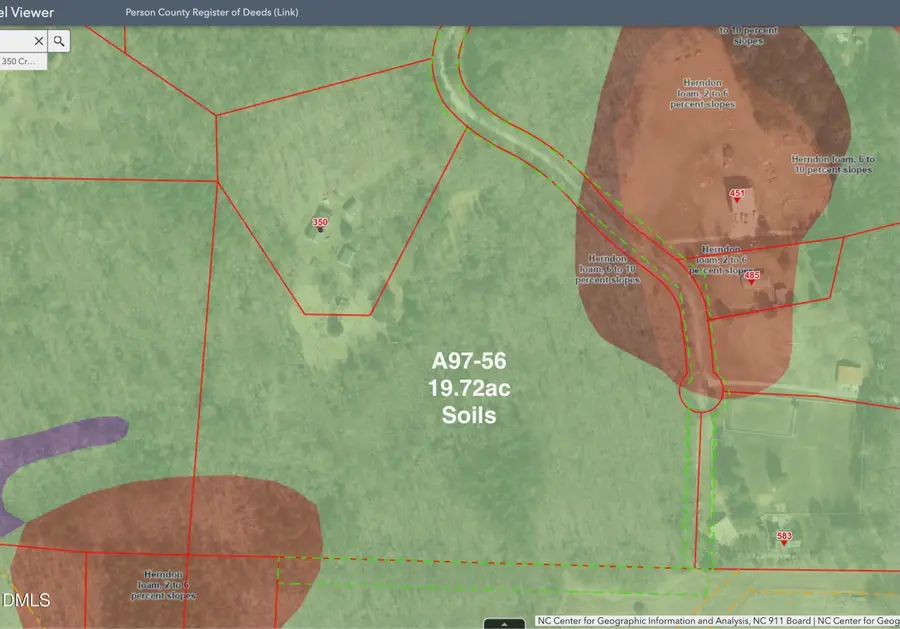This screenshot has width=900, height=629.
Task: Click the 350 address marker
Action: [x=320, y=224]
